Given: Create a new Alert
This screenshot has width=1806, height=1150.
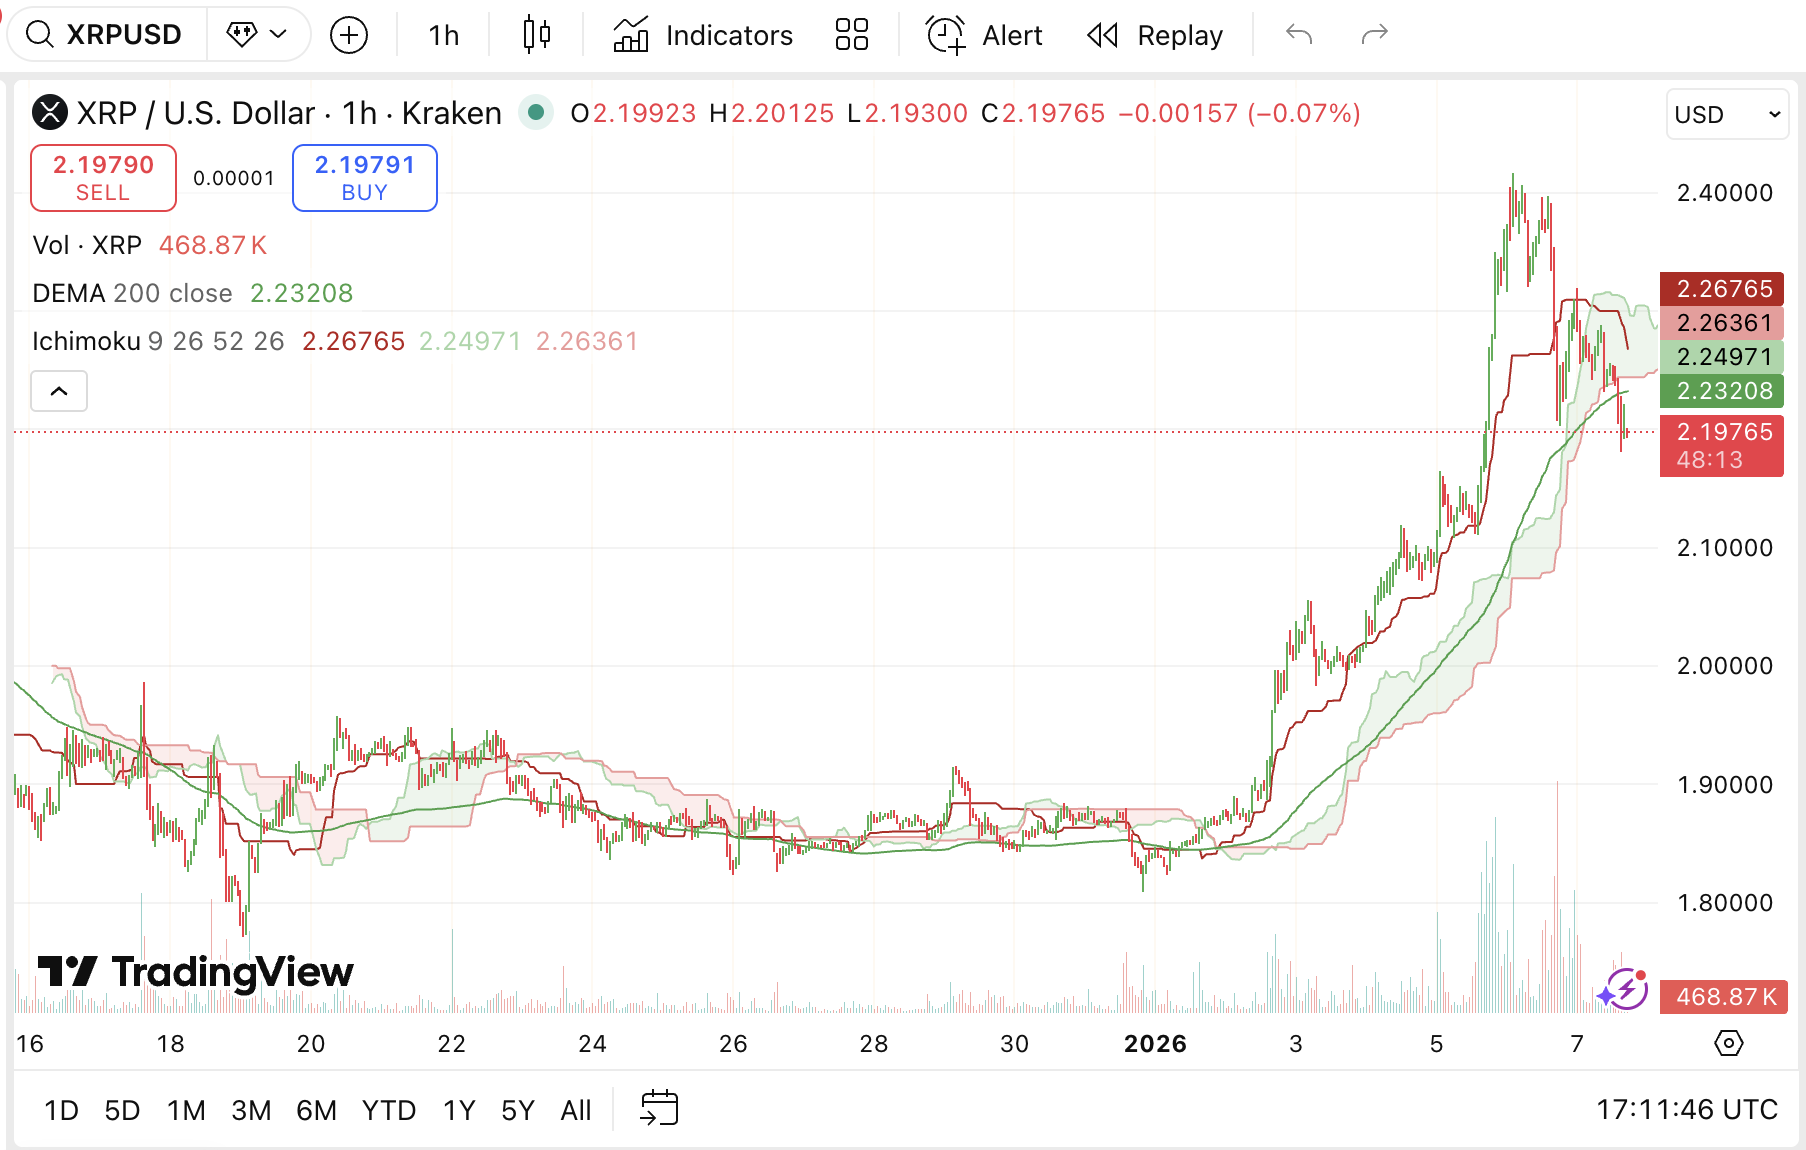Looking at the screenshot, I should pos(984,35).
